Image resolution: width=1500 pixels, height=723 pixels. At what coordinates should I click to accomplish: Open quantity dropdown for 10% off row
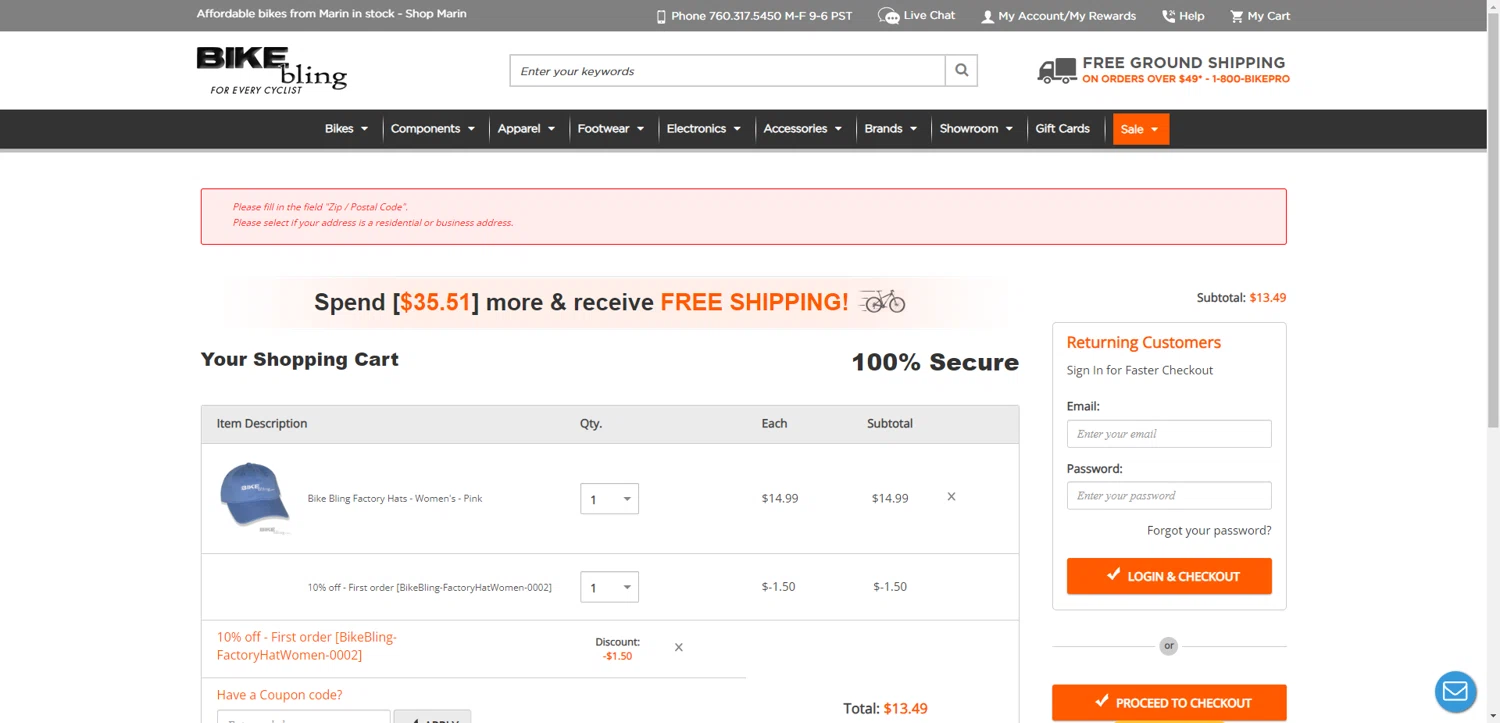pyautogui.click(x=609, y=587)
